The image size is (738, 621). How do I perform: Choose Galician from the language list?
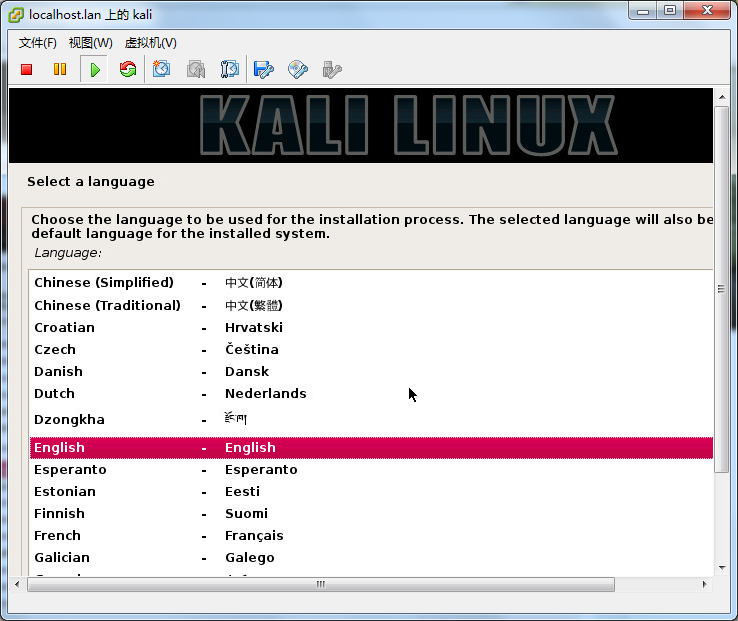371,558
